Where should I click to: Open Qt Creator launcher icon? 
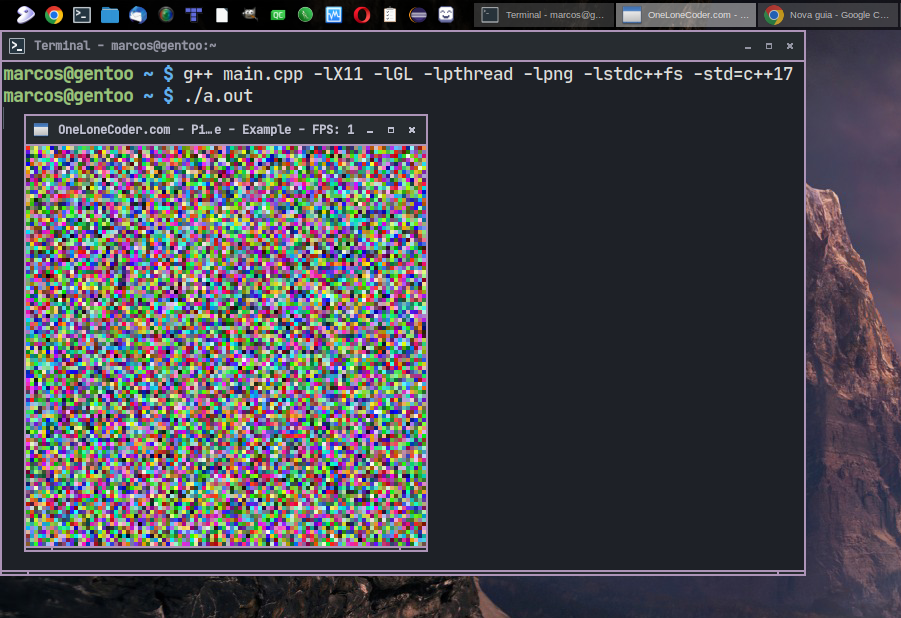point(278,15)
